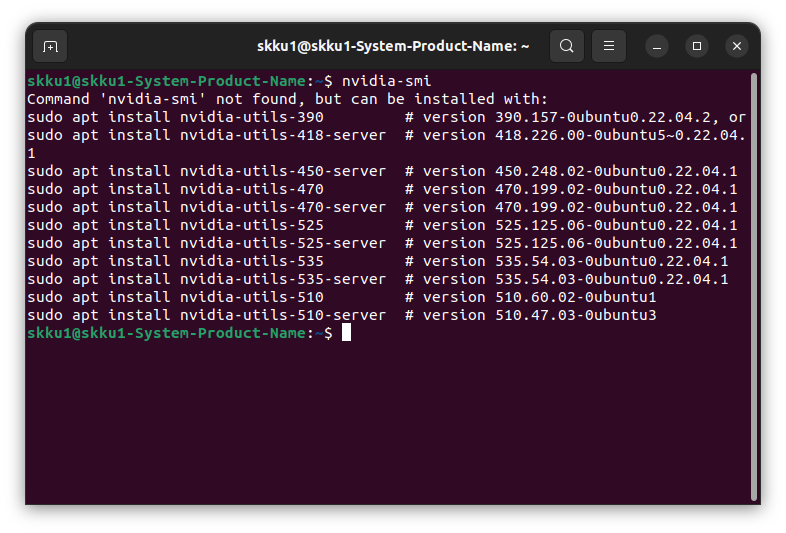The width and height of the screenshot is (786, 533).
Task: Click the bottom prompt with the cursor
Action: tap(189, 333)
